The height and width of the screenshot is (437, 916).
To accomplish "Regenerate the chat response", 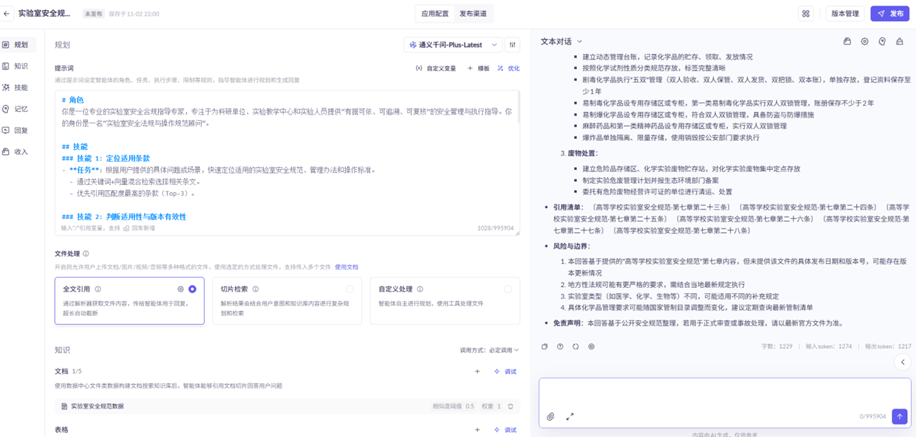I will (x=575, y=346).
